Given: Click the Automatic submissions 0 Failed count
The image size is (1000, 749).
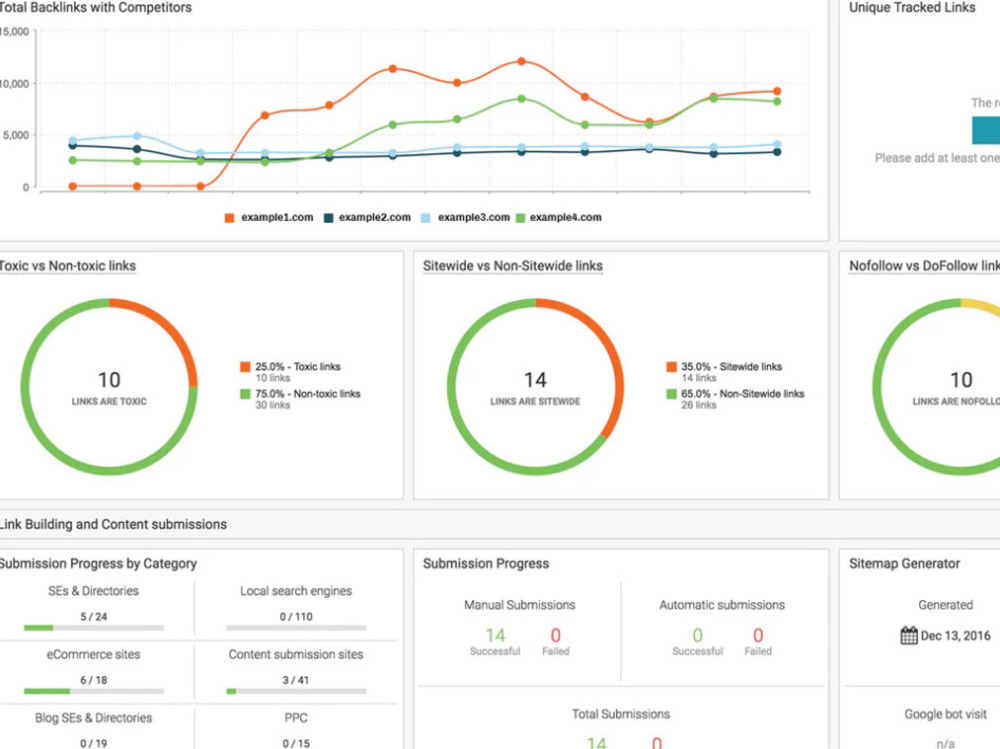Looking at the screenshot, I should (758, 635).
